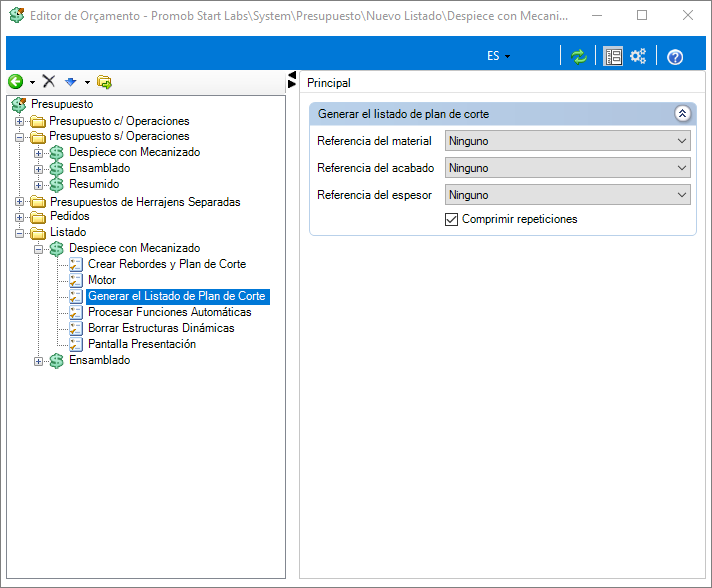Open Referencia del acabado dropdown
This screenshot has width=712, height=588.
click(x=568, y=168)
